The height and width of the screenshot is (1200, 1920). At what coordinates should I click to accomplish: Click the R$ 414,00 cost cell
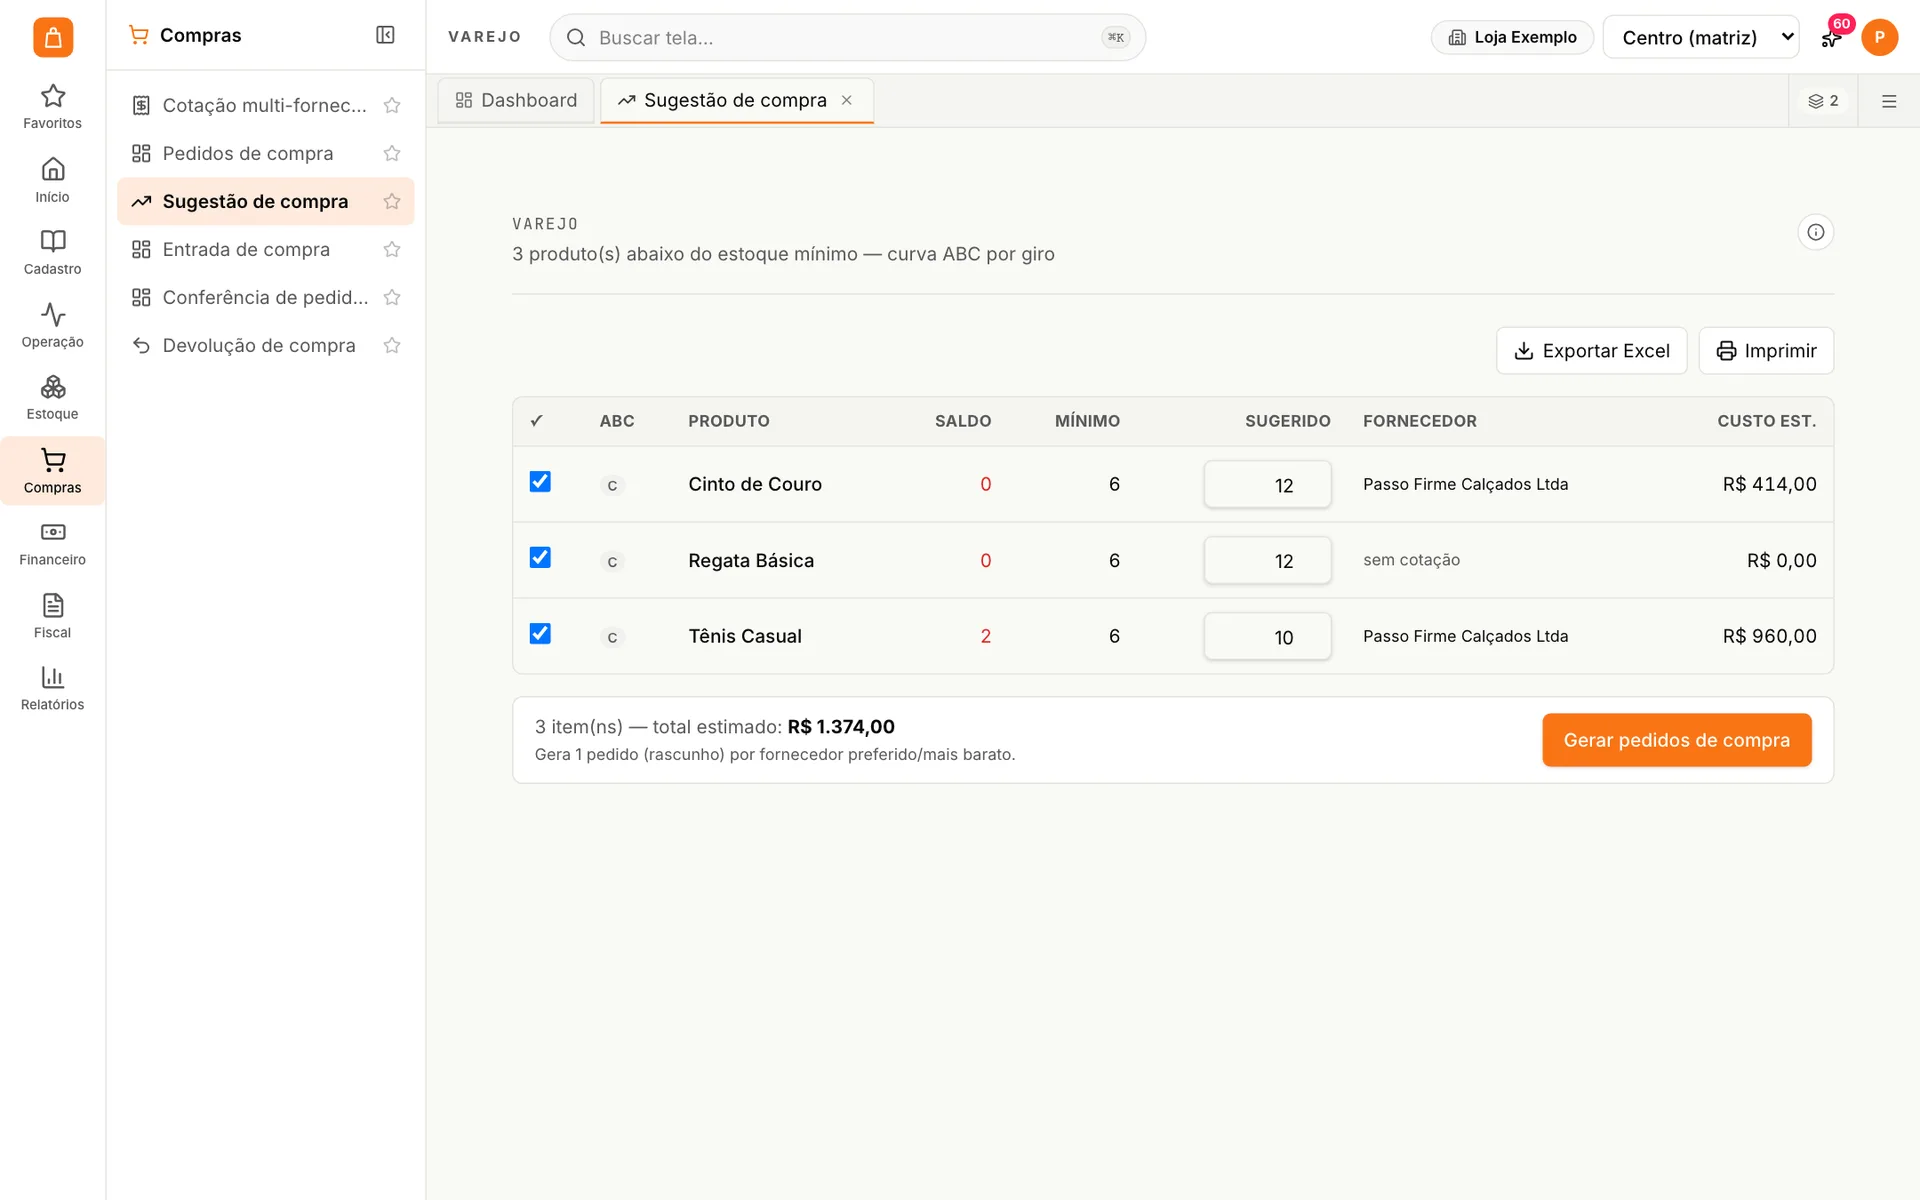pos(1769,484)
